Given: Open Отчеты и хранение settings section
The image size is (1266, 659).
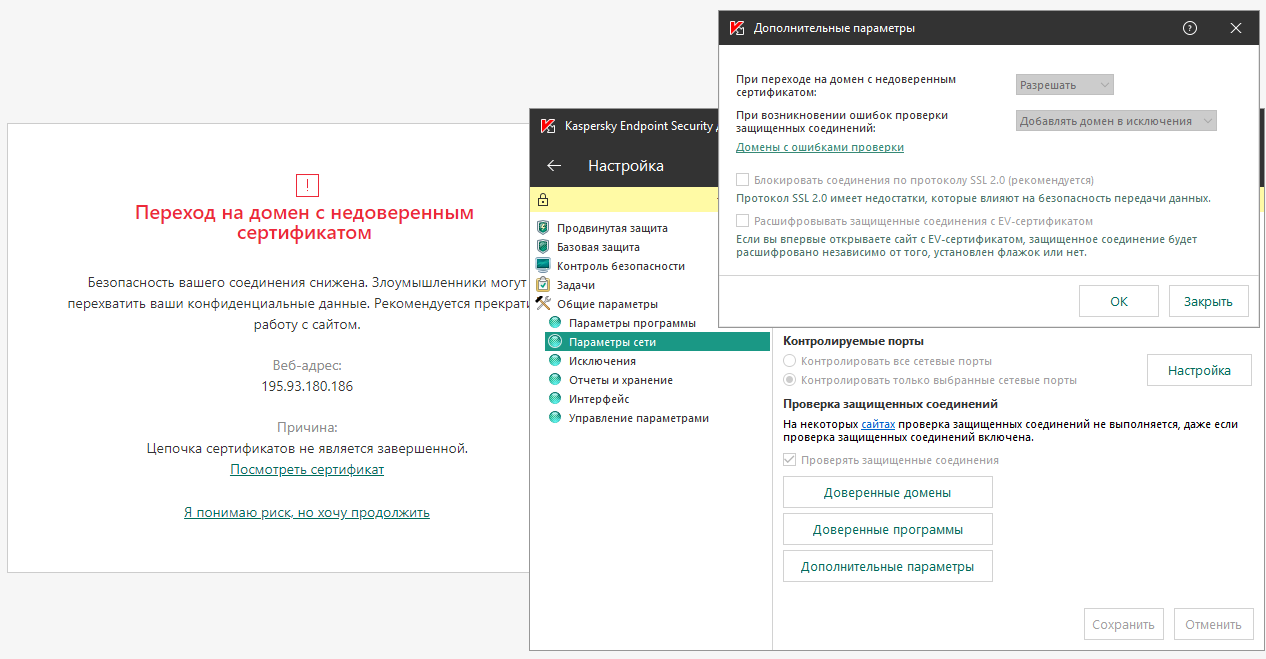Looking at the screenshot, I should pos(620,380).
